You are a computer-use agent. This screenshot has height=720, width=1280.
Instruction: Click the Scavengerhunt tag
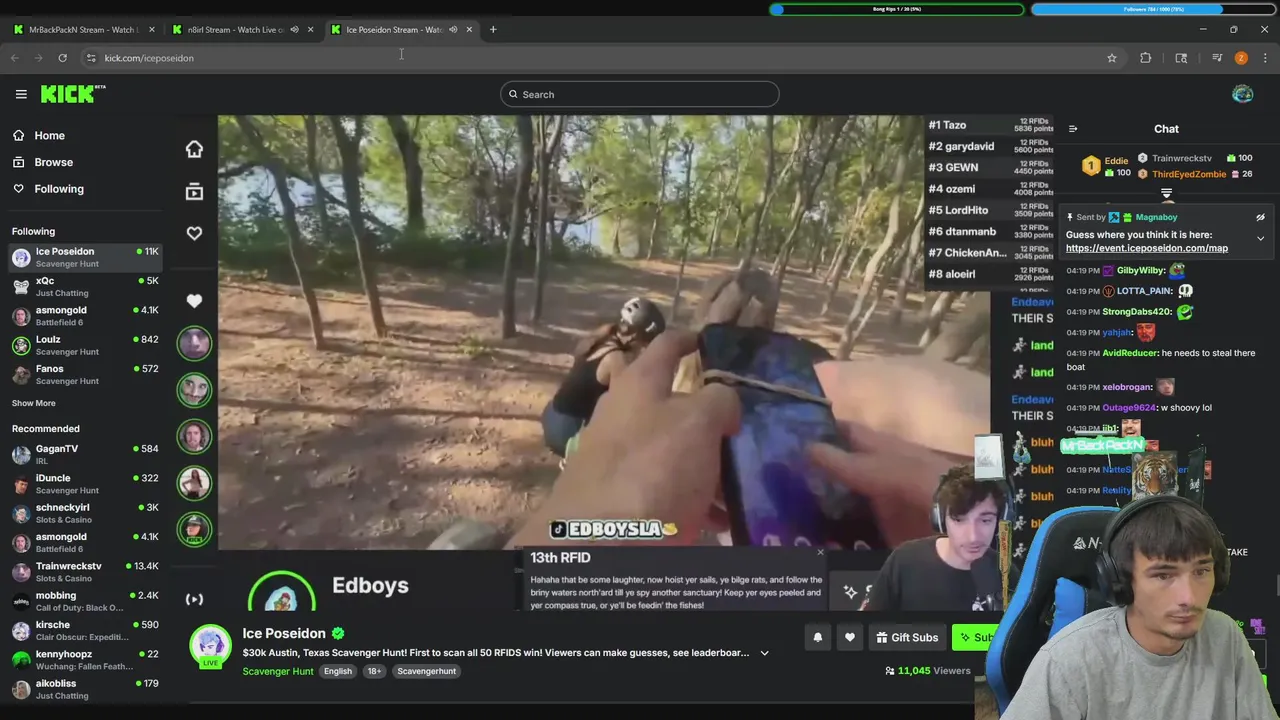[x=427, y=671]
